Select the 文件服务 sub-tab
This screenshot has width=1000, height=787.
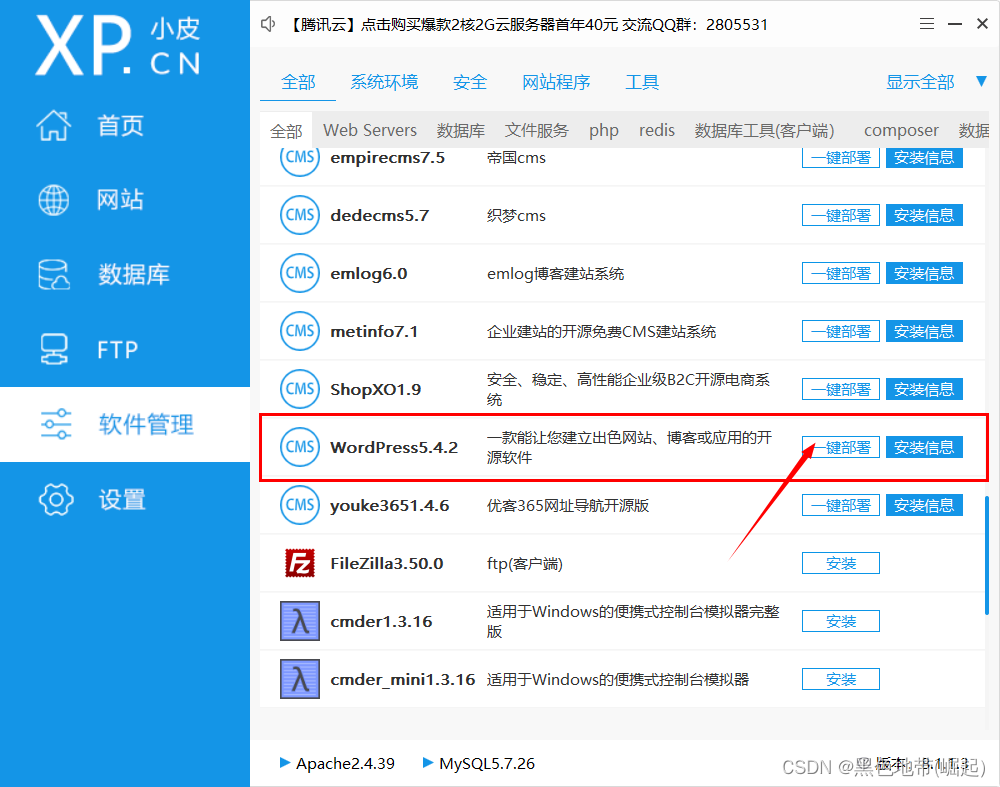[x=537, y=131]
